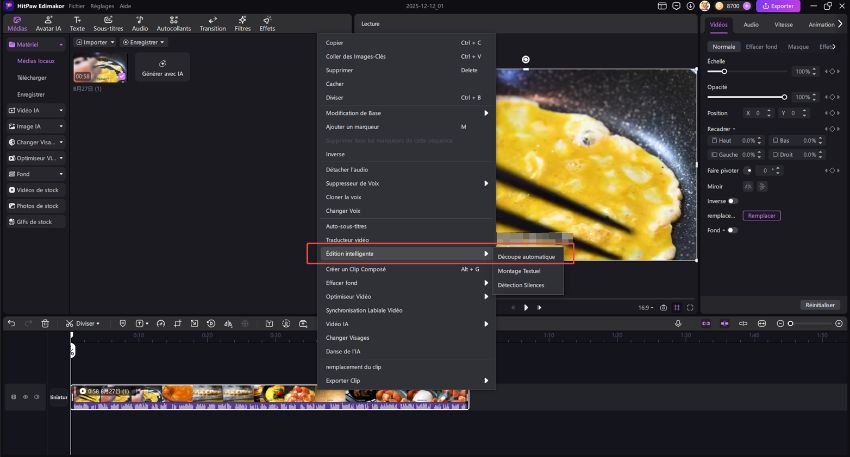The image size is (850, 457).
Task: Click Générer avec IA card
Action: pos(163,67)
